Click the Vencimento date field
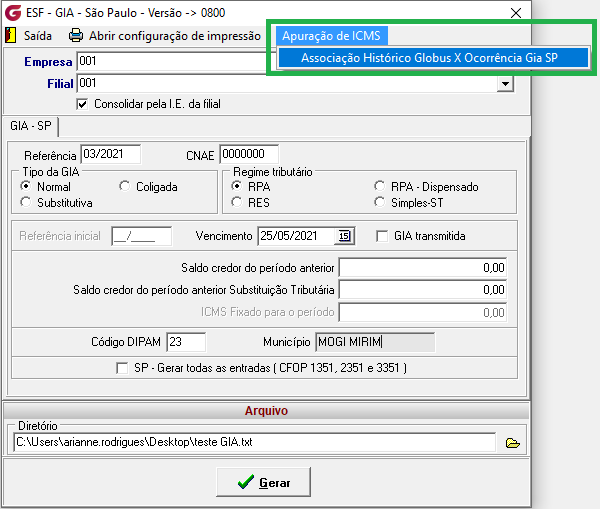 297,236
